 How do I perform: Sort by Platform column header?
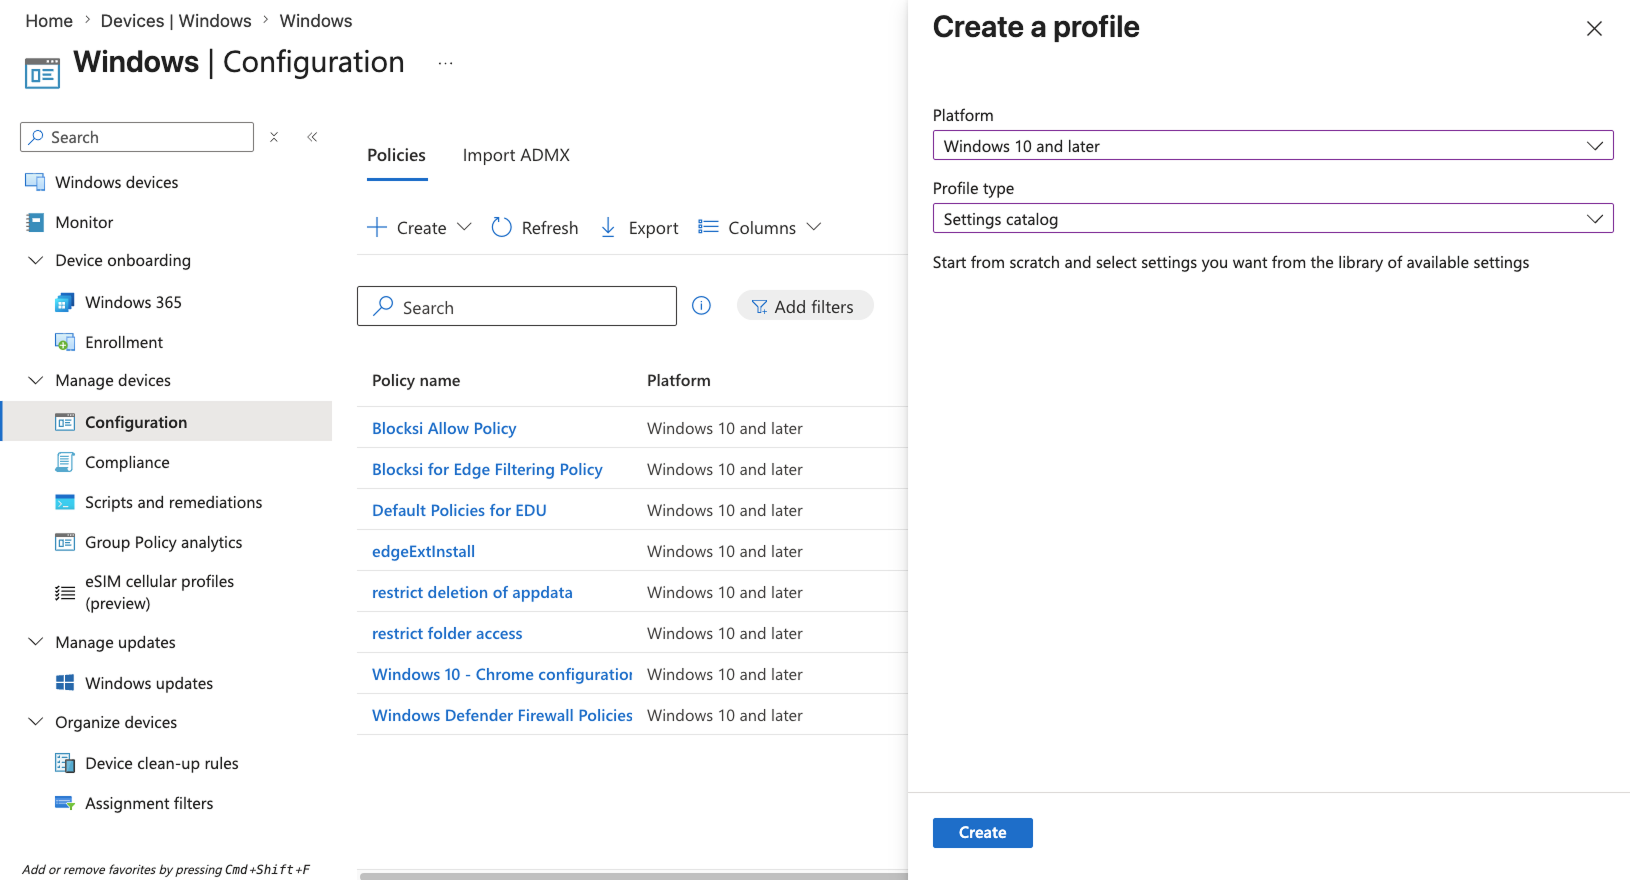coord(679,380)
